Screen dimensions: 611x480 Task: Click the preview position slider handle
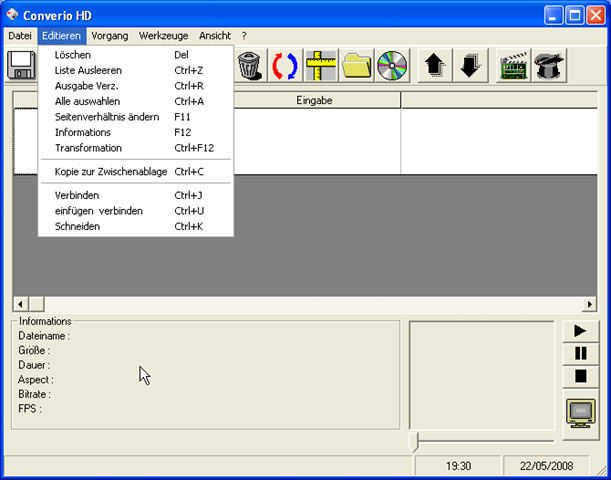tap(413, 442)
